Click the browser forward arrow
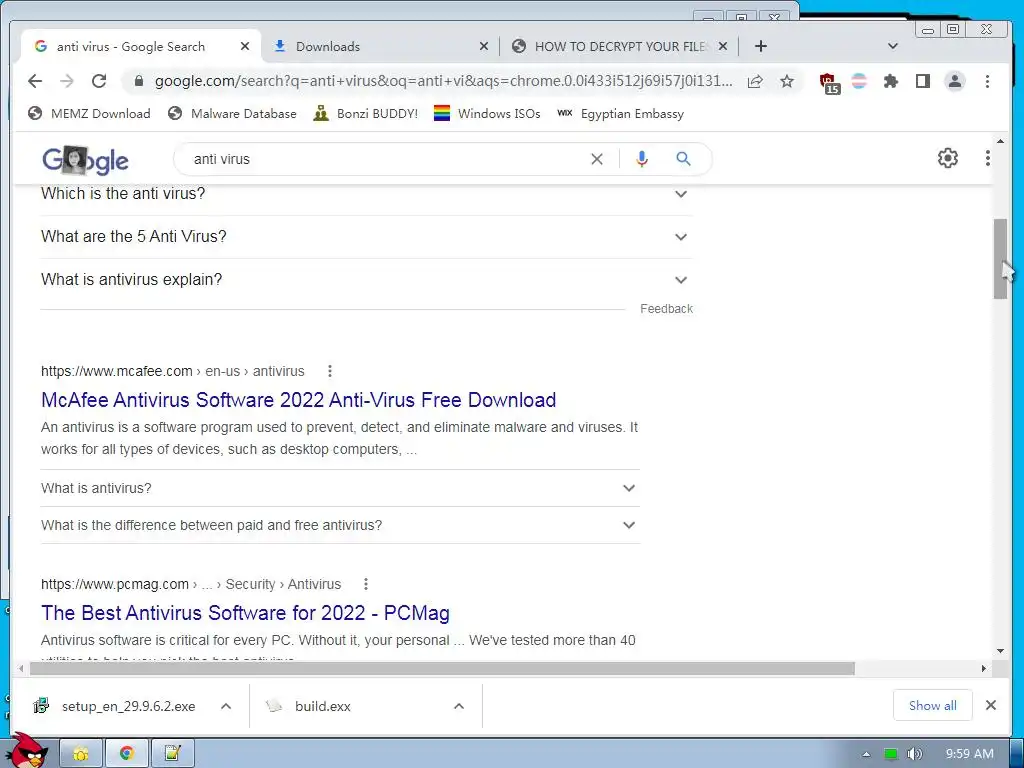This screenshot has width=1024, height=768. (x=67, y=81)
